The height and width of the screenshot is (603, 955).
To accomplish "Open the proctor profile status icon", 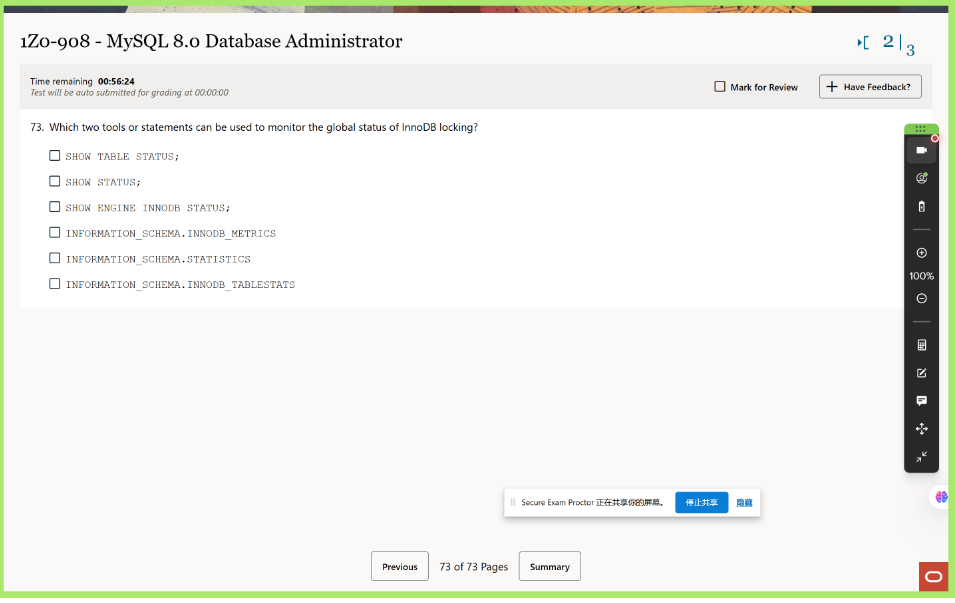I will [922, 178].
